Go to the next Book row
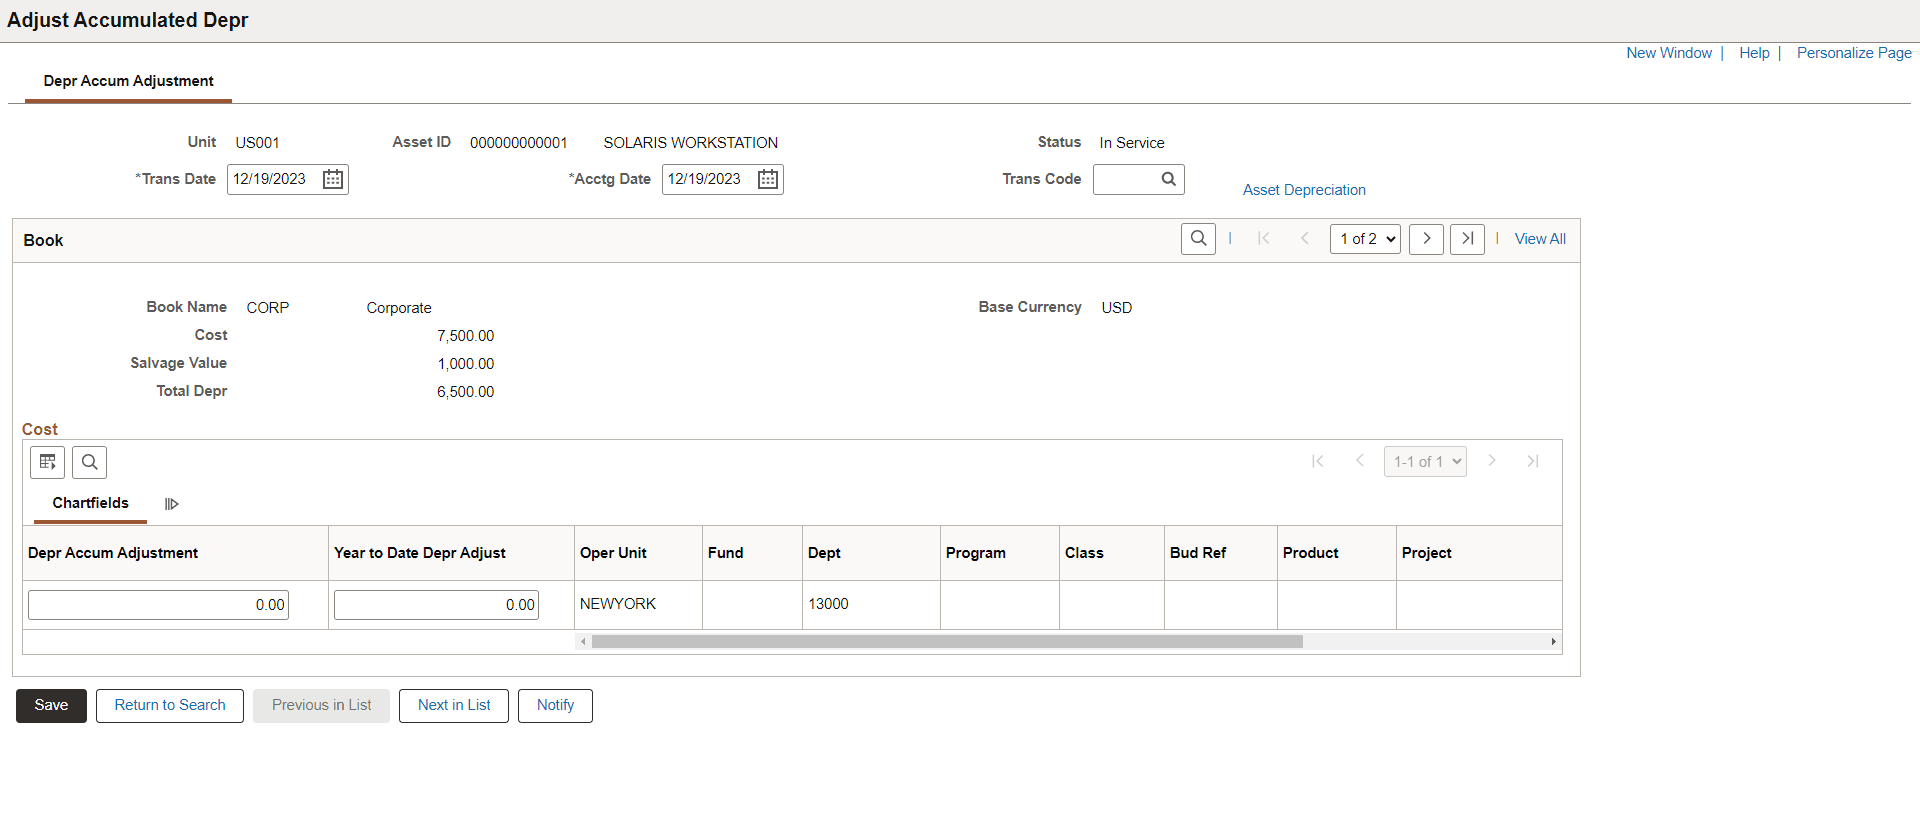The height and width of the screenshot is (829, 1920). [1426, 239]
